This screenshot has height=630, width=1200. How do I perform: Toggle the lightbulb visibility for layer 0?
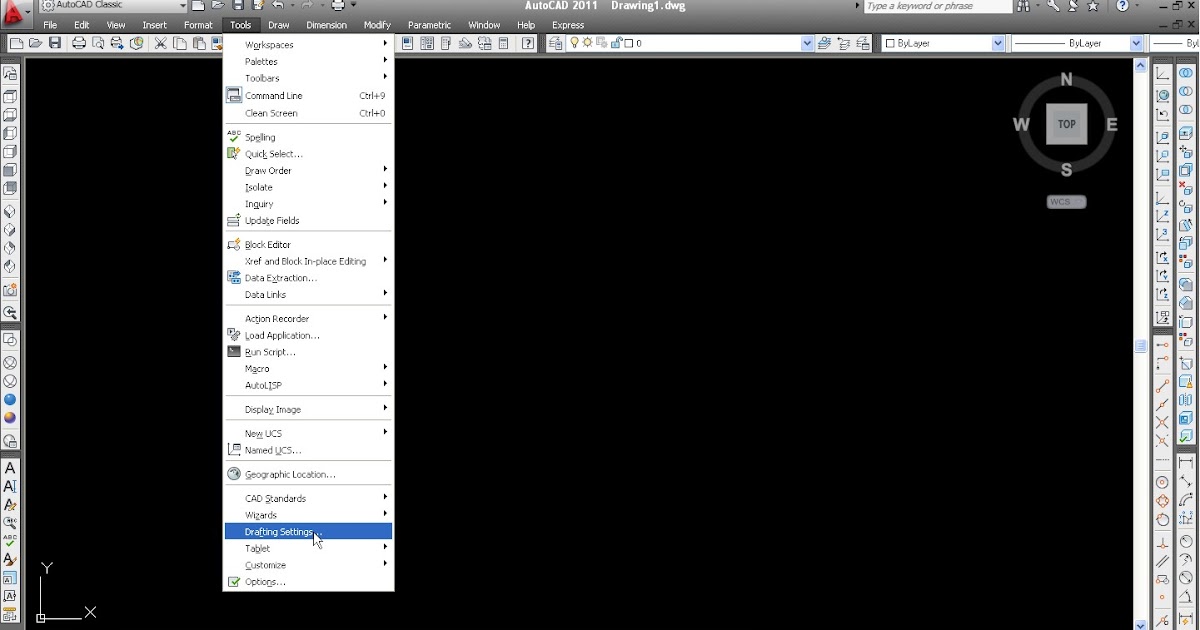click(574, 43)
